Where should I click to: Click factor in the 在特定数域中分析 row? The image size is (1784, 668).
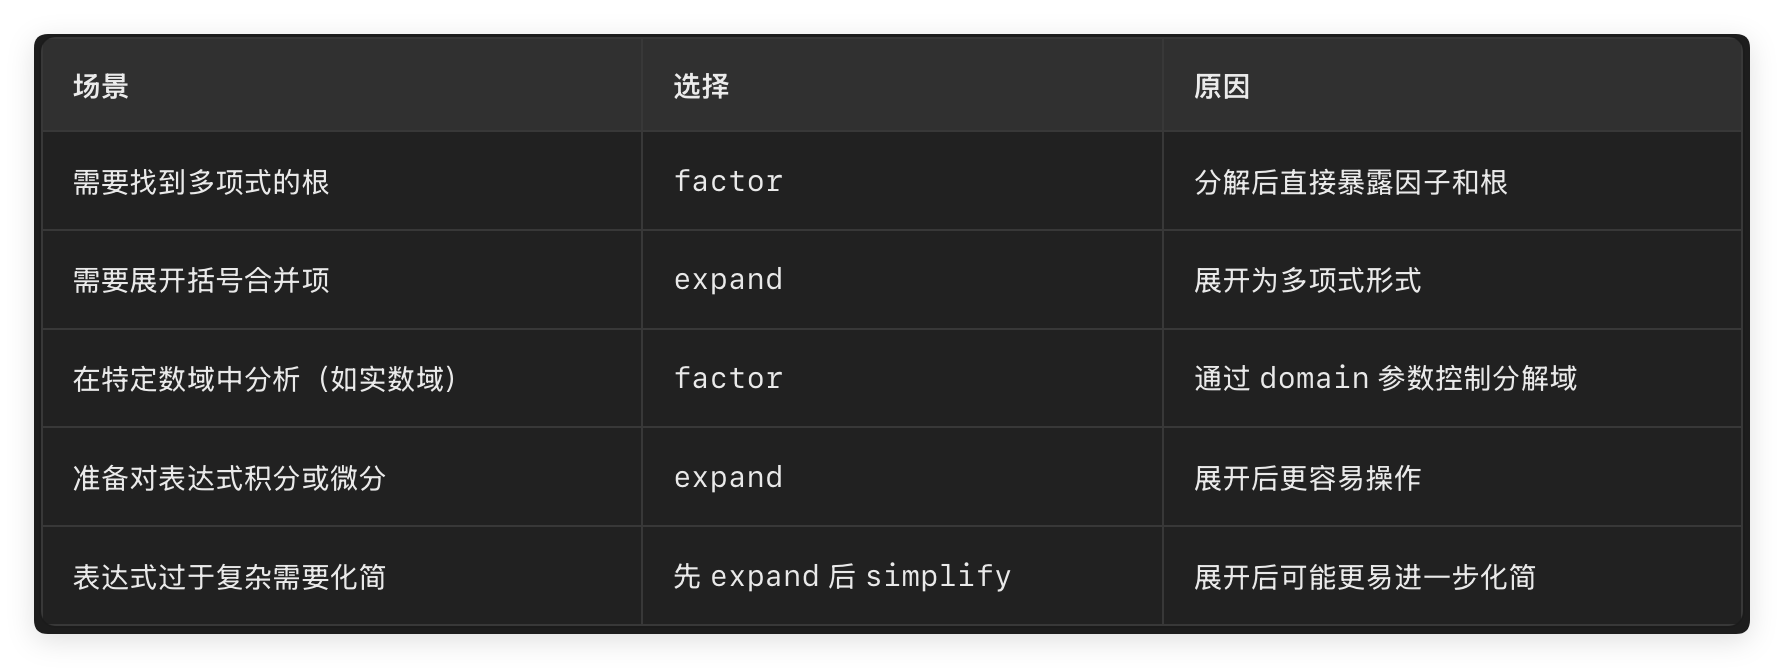click(728, 379)
